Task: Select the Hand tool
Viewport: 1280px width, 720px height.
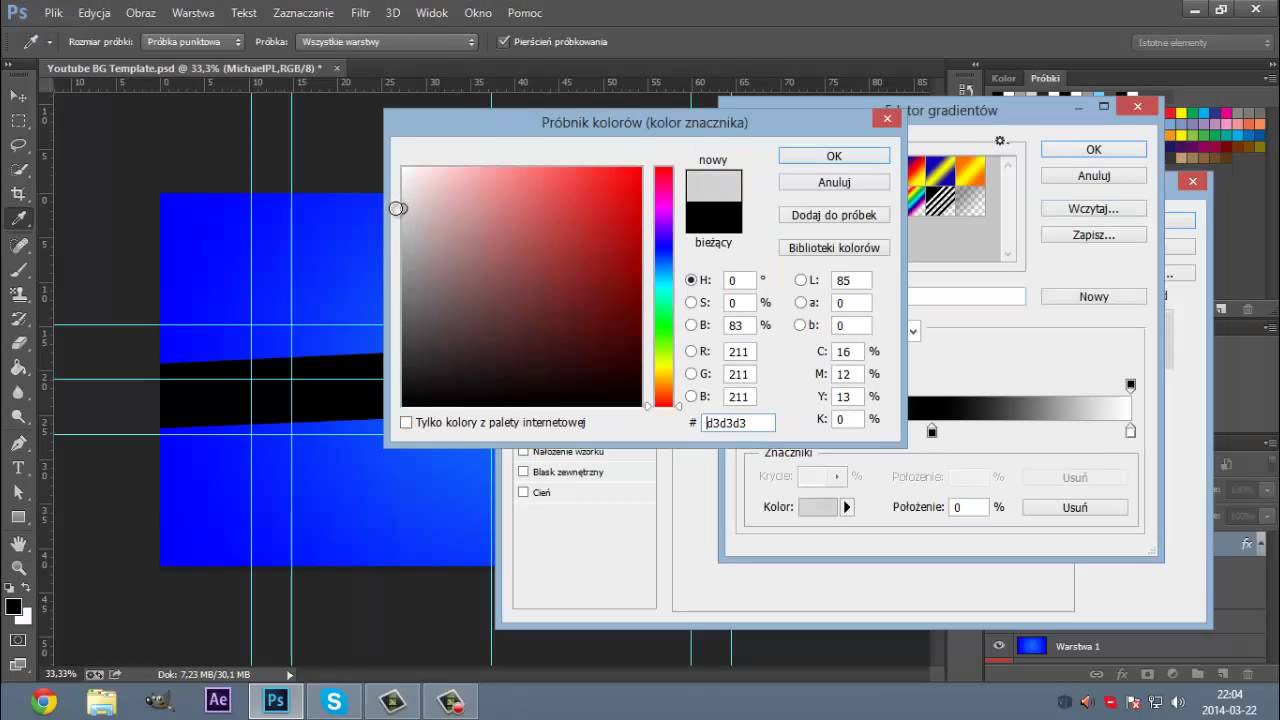Action: coord(18,544)
